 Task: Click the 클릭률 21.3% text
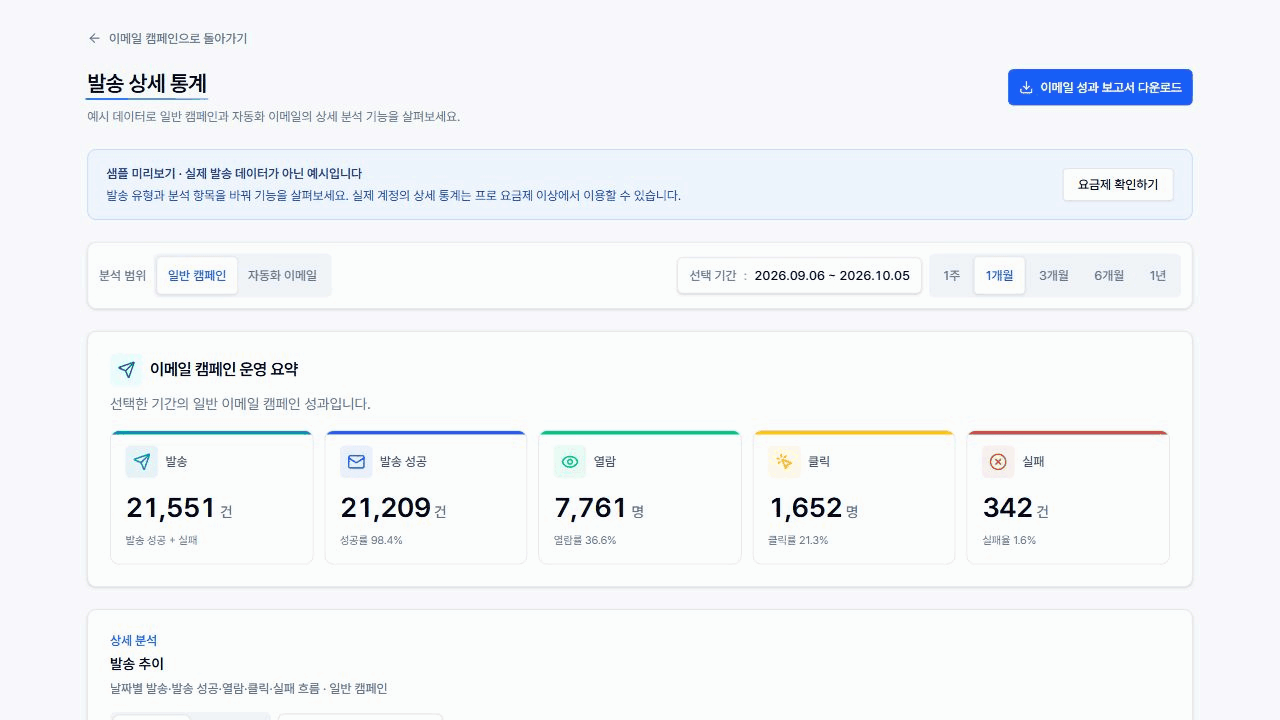click(x=798, y=540)
